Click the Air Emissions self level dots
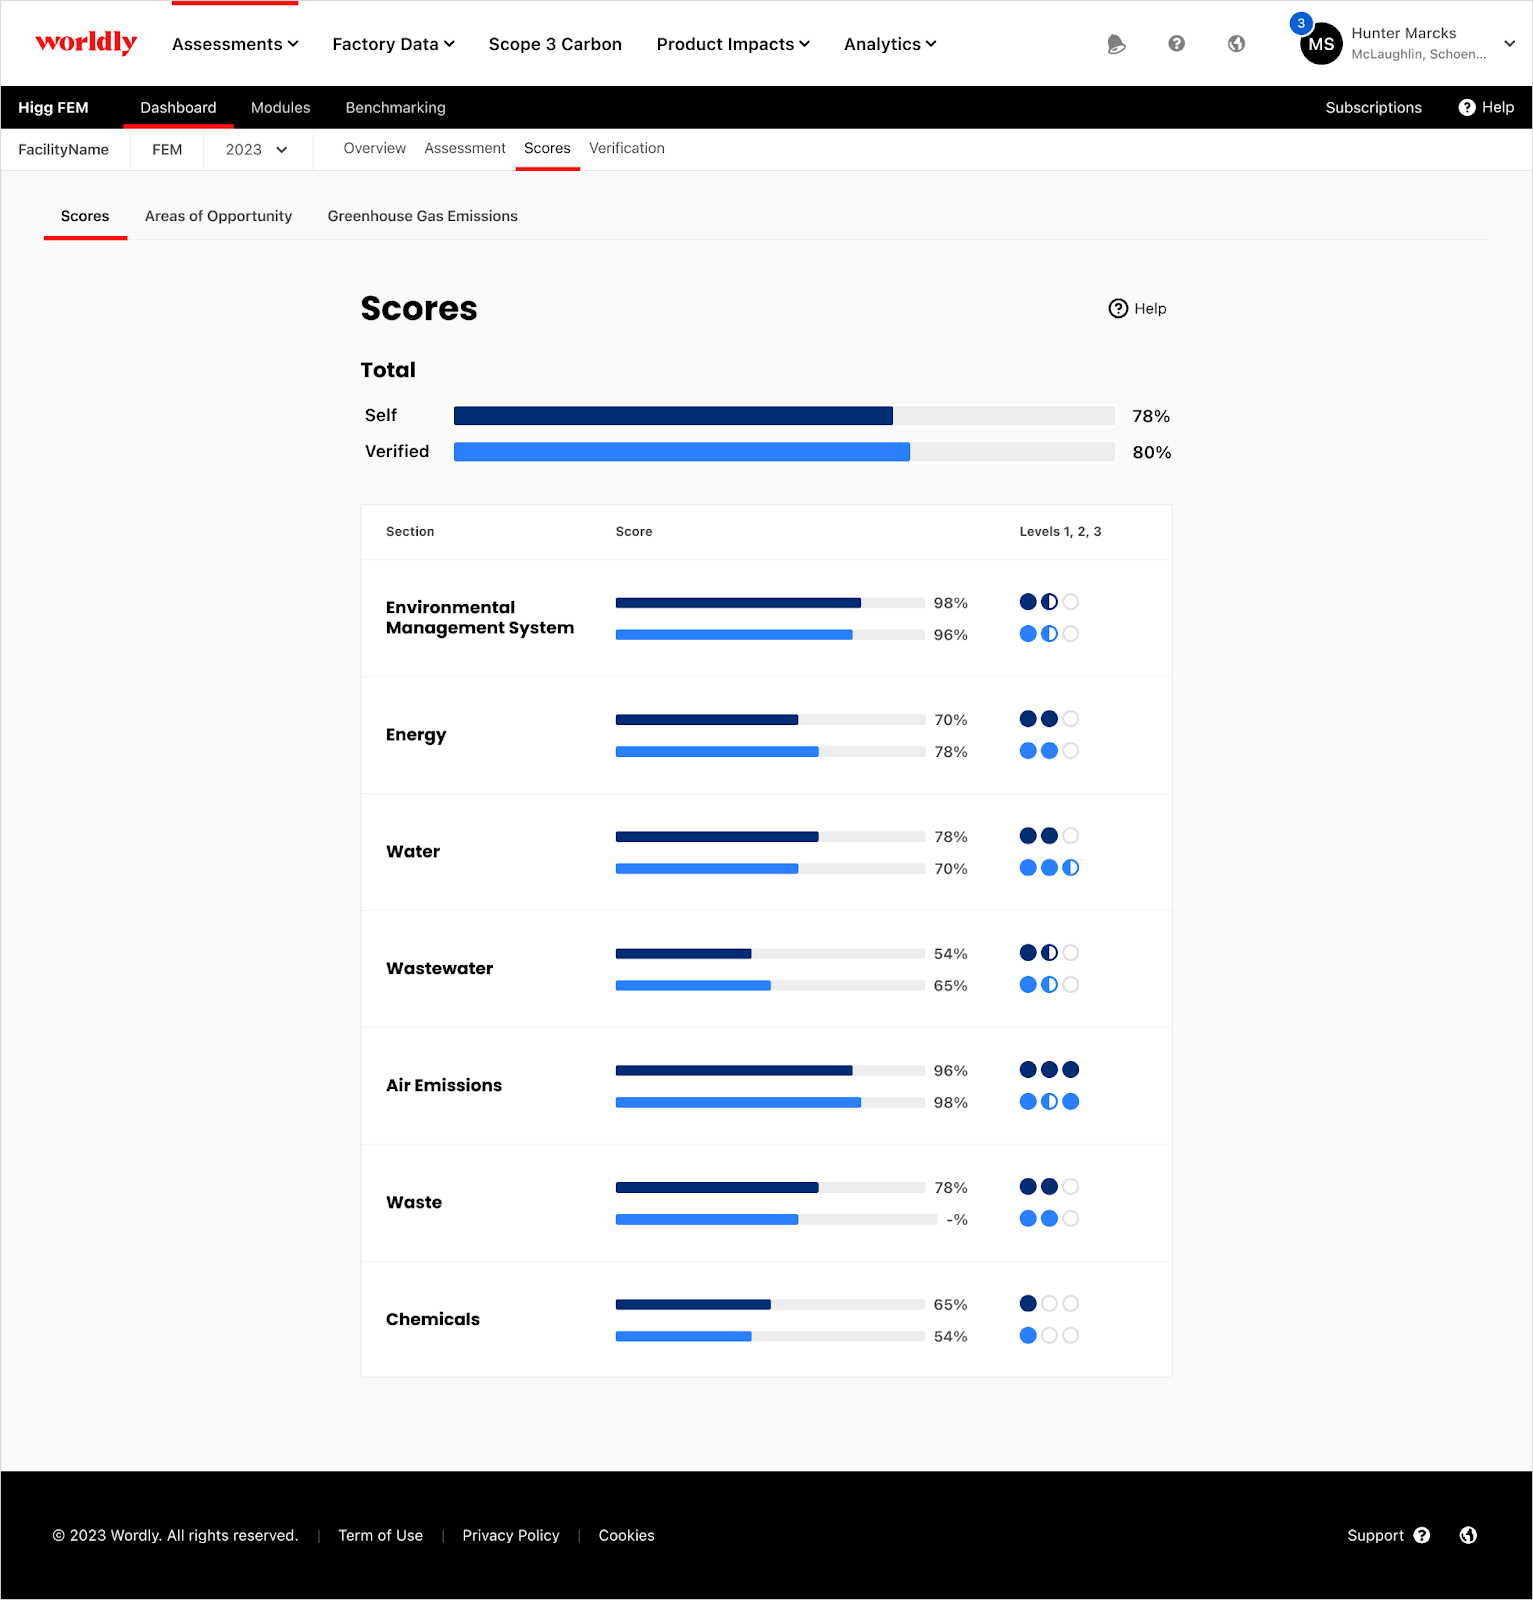This screenshot has width=1533, height=1600. pos(1049,1070)
